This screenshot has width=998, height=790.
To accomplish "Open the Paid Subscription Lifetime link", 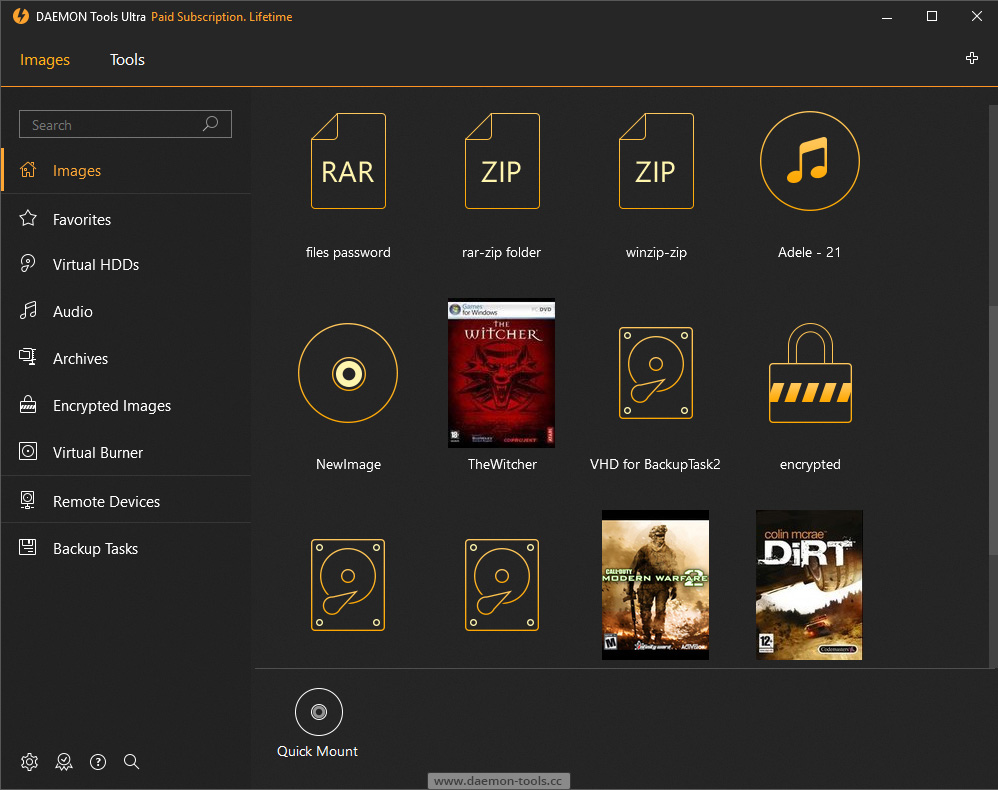I will coord(221,16).
